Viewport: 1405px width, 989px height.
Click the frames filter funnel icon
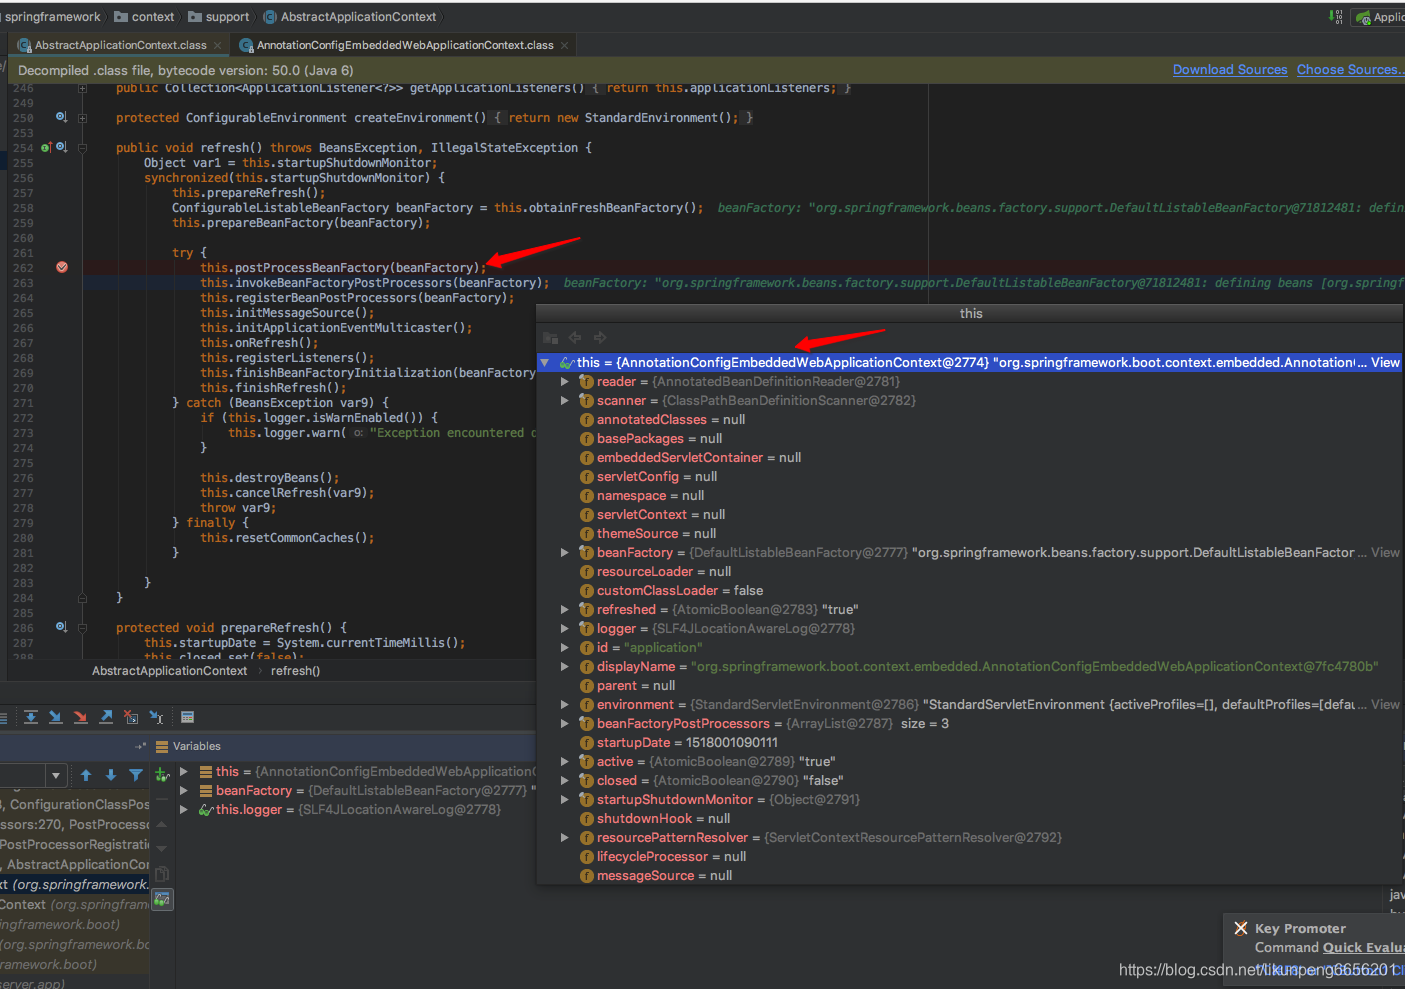(x=136, y=775)
